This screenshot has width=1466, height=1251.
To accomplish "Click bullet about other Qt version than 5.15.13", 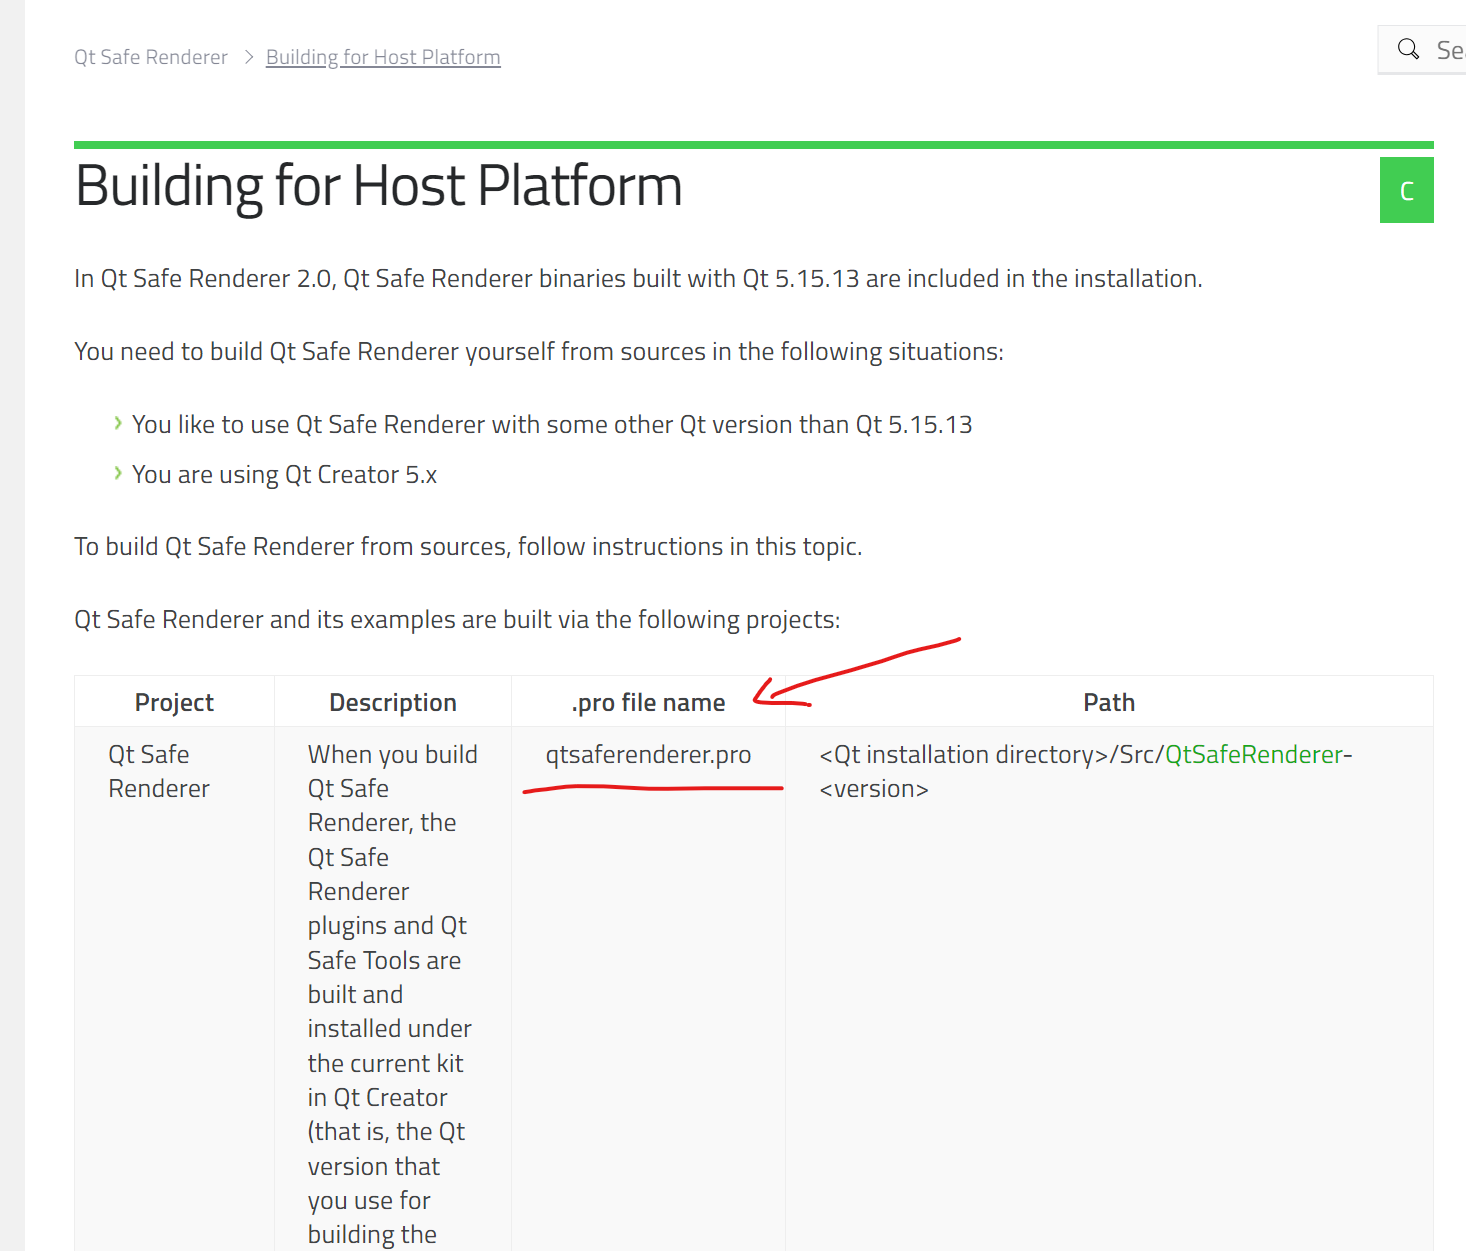I will point(552,424).
